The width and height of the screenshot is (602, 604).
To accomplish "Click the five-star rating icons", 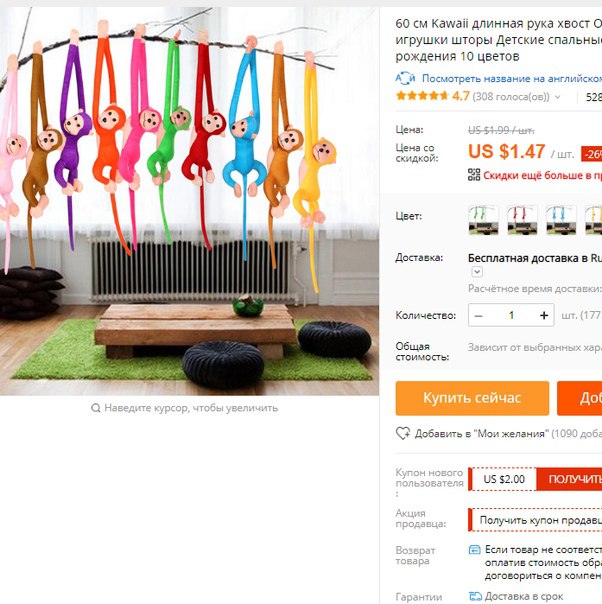I will (x=422, y=96).
